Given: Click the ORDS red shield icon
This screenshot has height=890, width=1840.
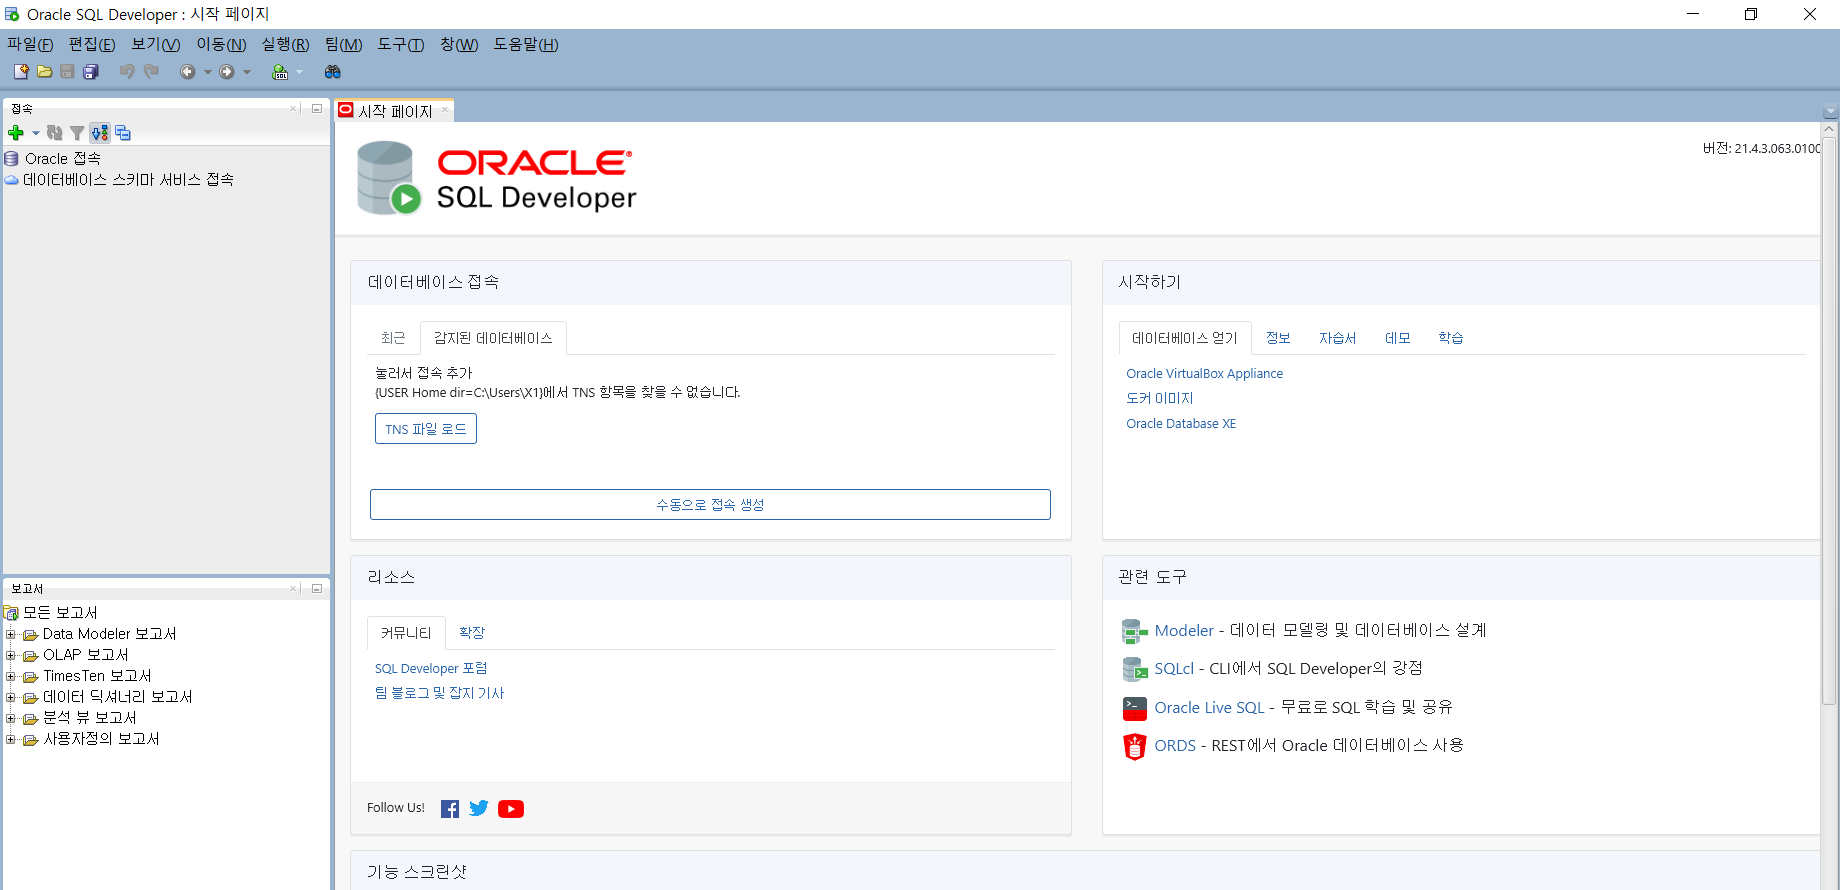Looking at the screenshot, I should (1134, 746).
